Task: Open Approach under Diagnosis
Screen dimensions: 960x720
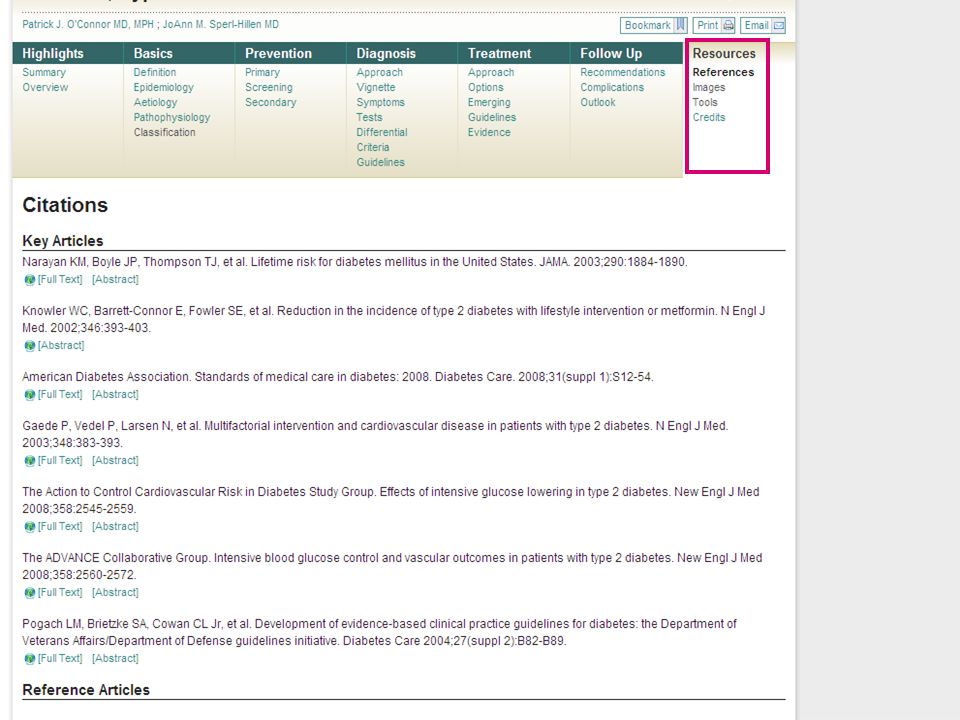Action: [380, 72]
